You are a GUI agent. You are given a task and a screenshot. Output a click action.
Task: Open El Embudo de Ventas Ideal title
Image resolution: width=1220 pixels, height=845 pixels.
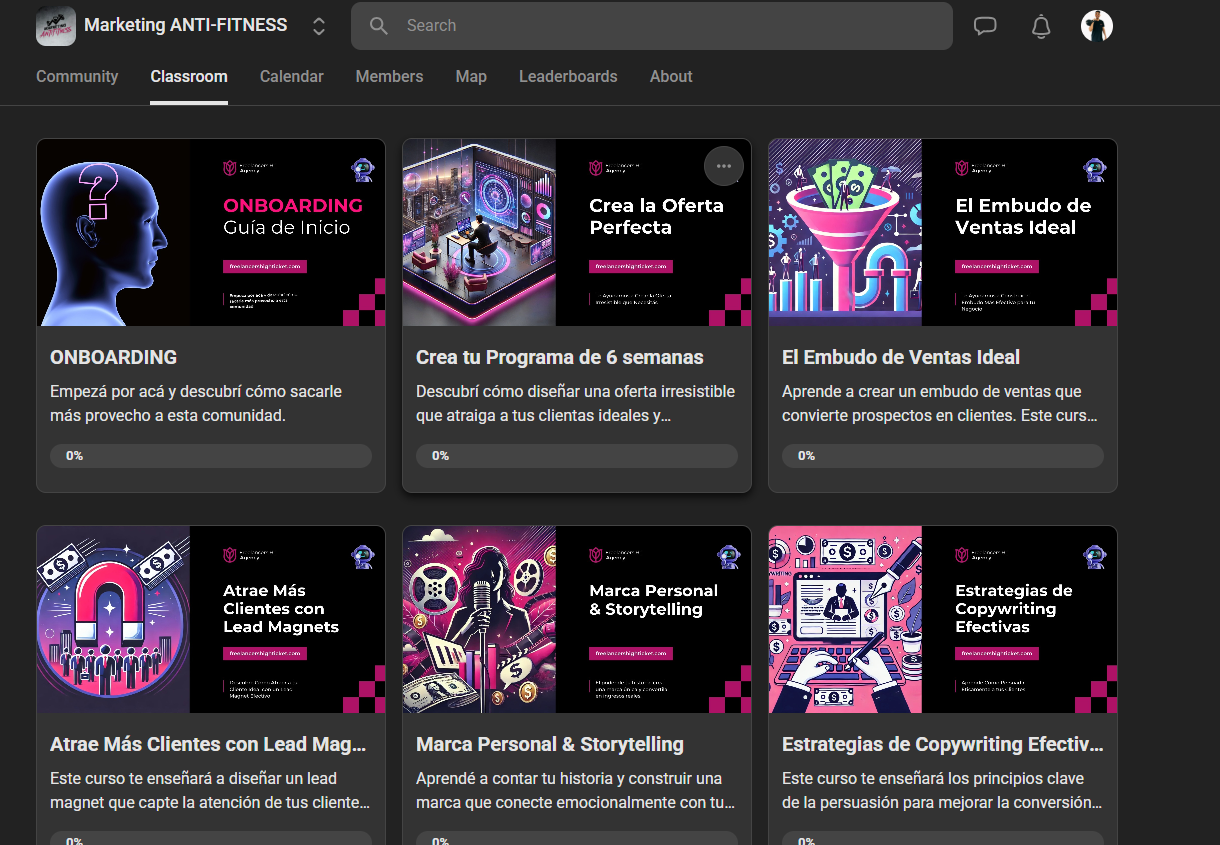[x=900, y=357]
